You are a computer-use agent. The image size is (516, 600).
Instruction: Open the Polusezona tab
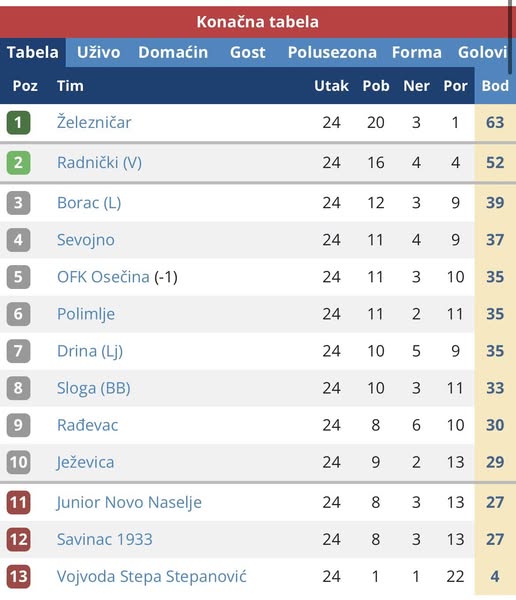point(332,52)
